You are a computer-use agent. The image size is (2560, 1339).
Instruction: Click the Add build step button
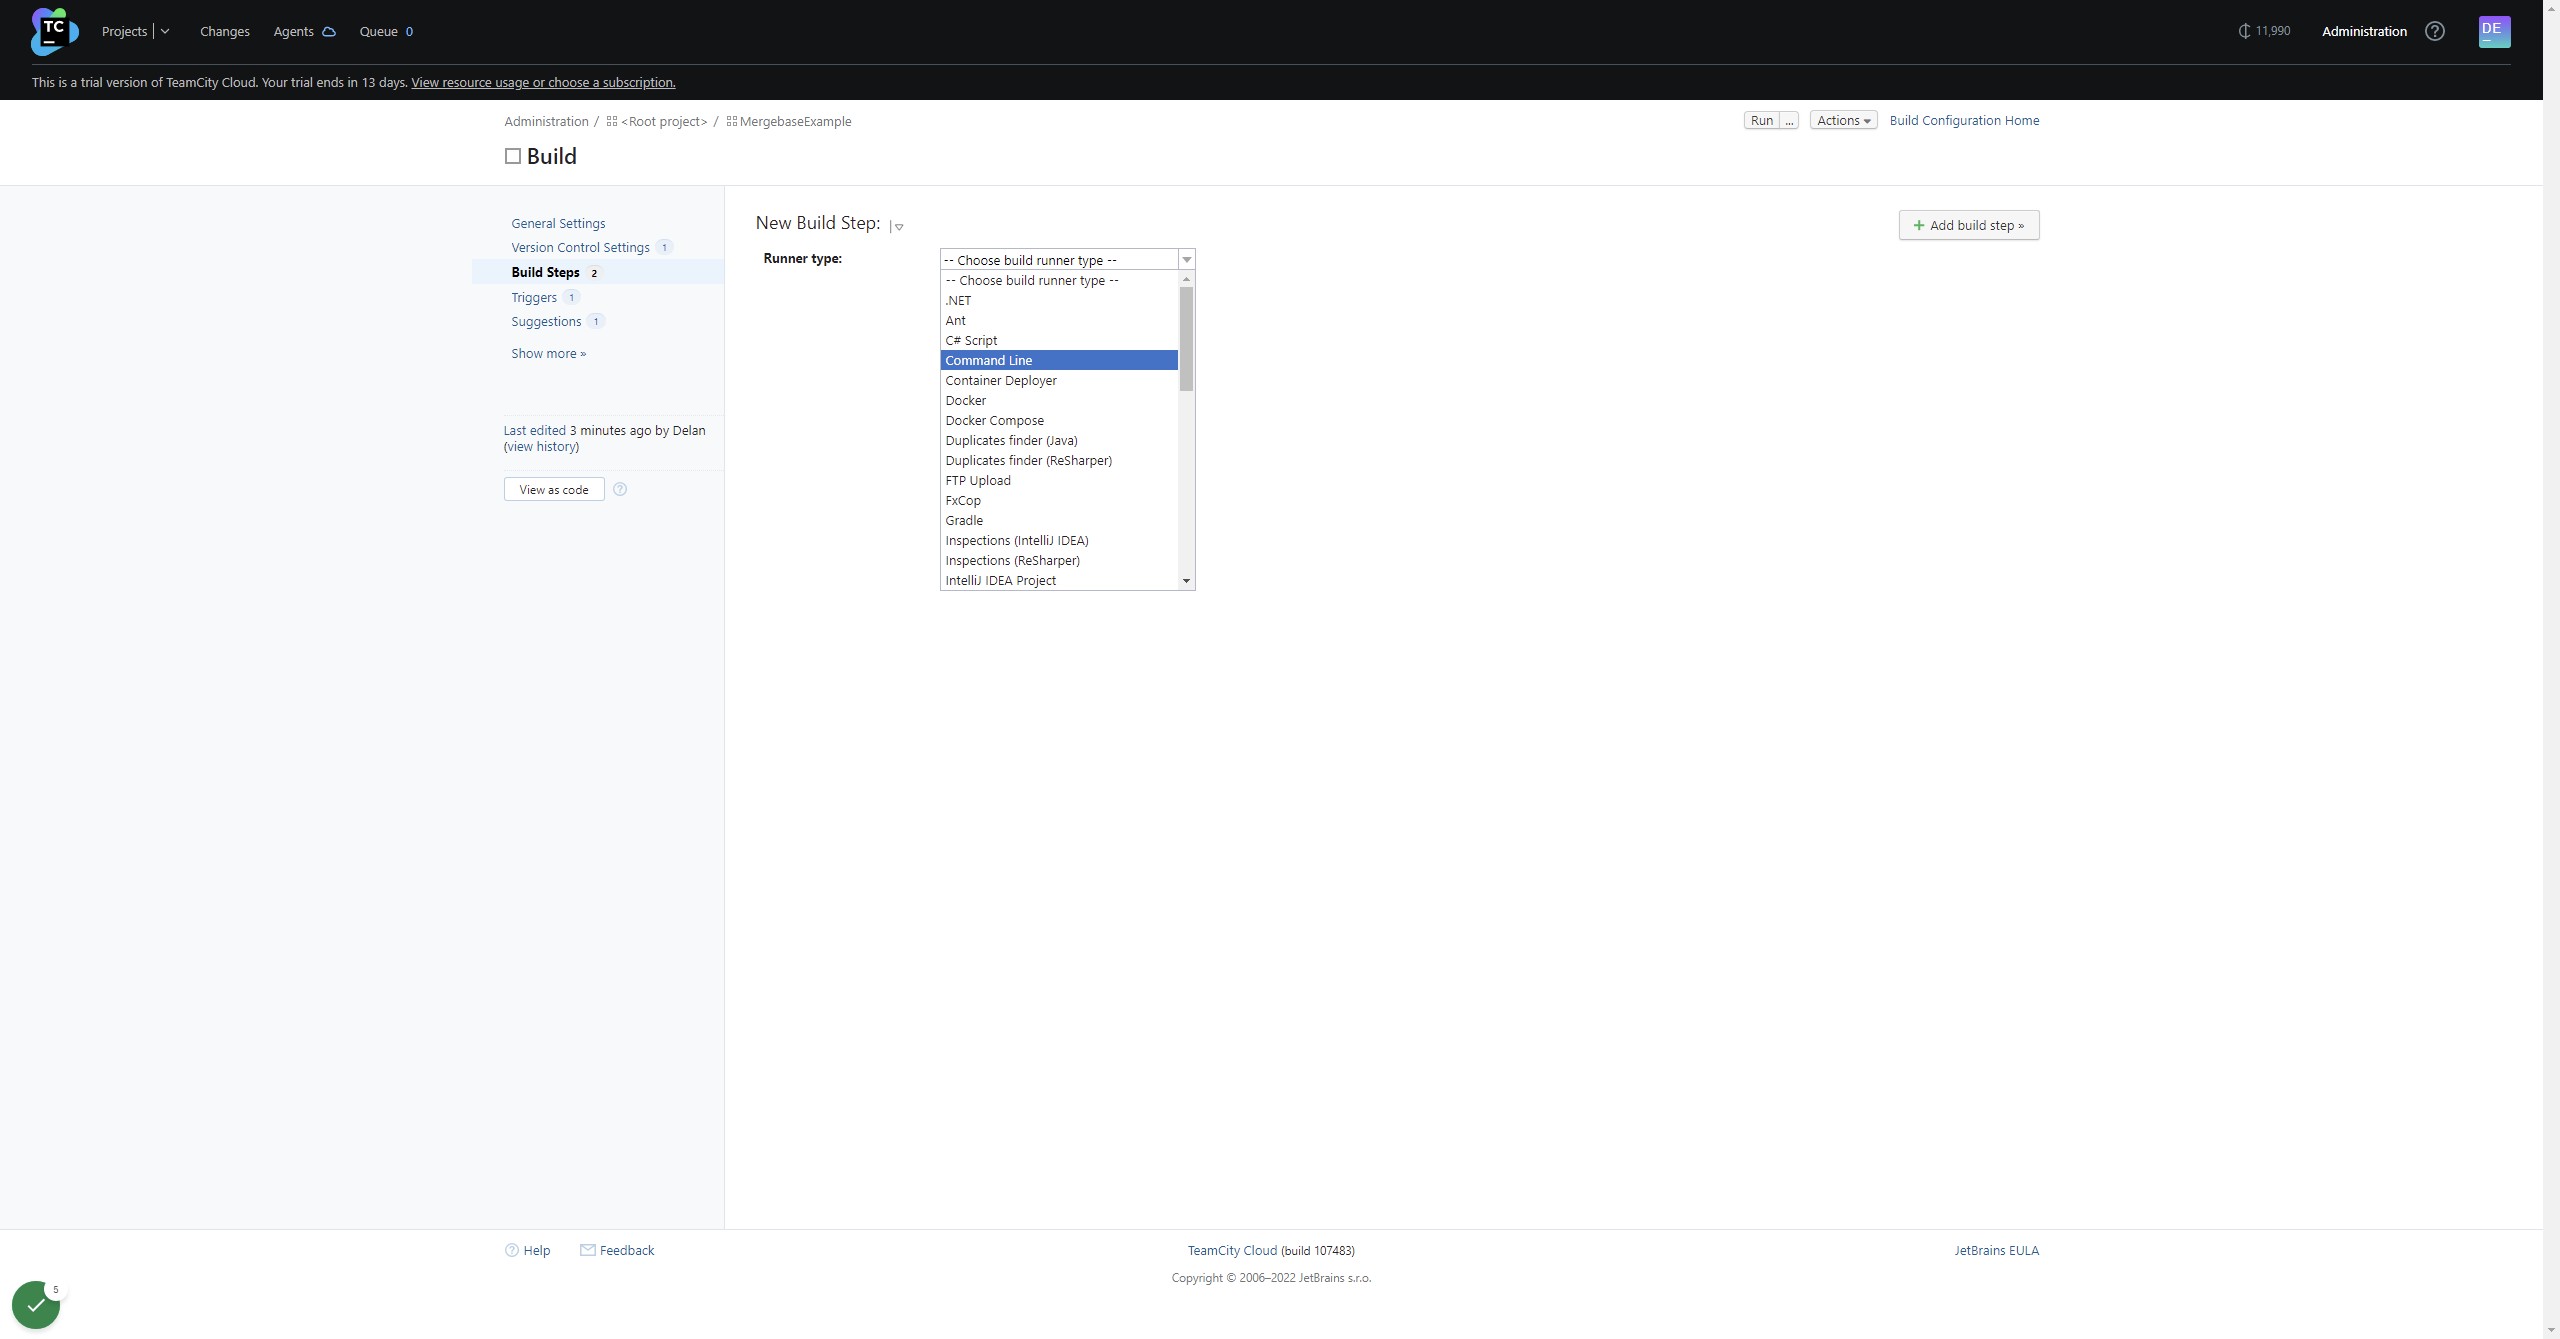coord(1968,225)
